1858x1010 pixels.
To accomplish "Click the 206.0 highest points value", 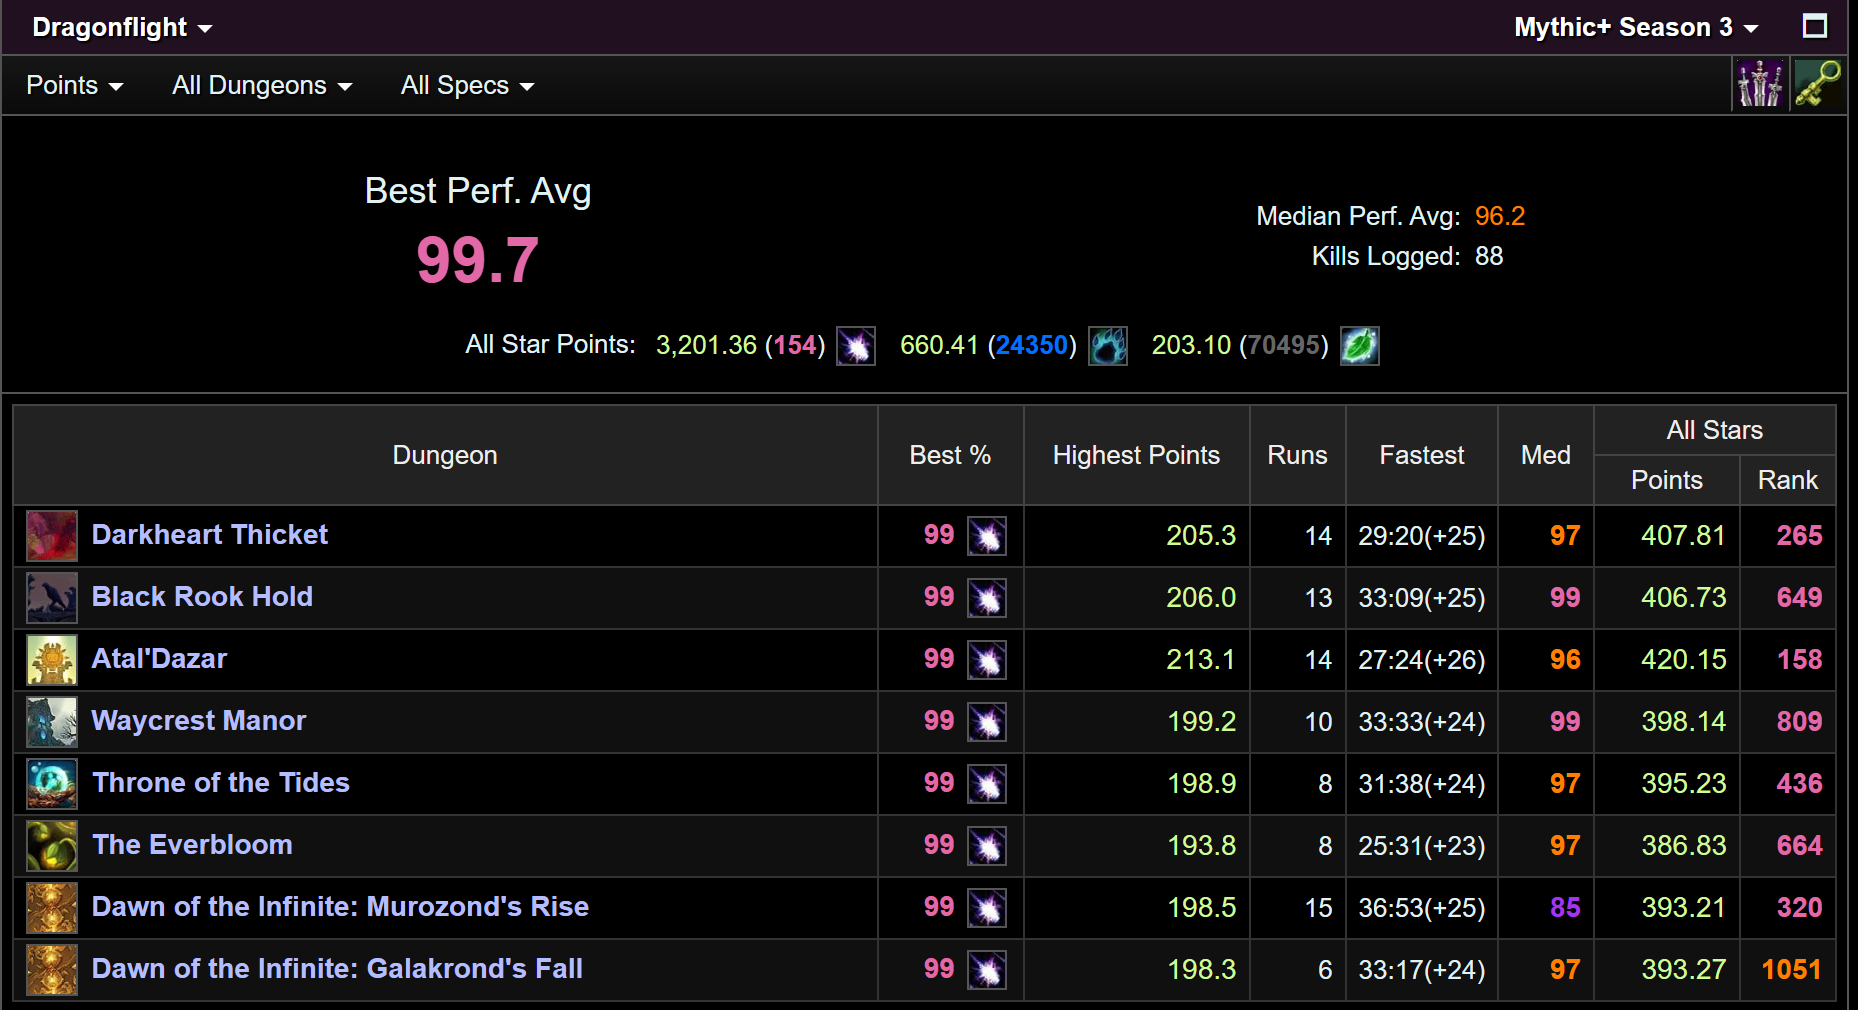I will 1200,598.
